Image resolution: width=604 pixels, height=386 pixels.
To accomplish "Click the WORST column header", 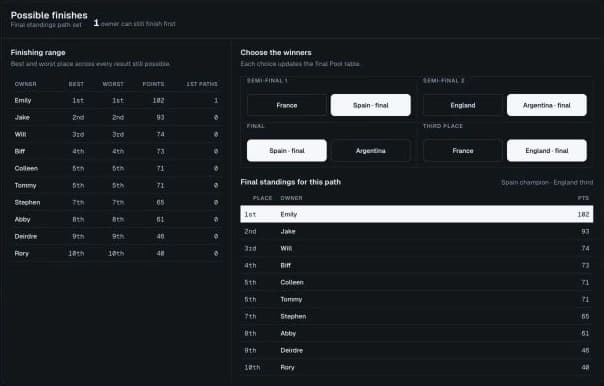I will coord(113,84).
